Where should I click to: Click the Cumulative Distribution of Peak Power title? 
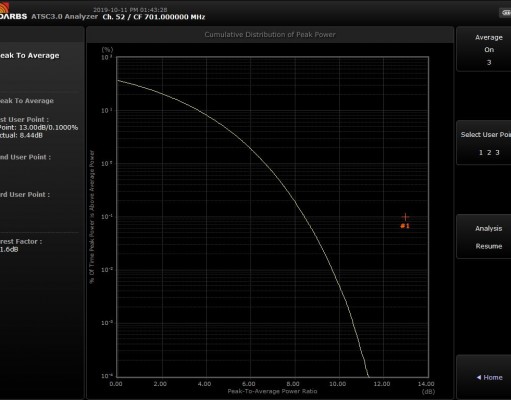tap(270, 35)
